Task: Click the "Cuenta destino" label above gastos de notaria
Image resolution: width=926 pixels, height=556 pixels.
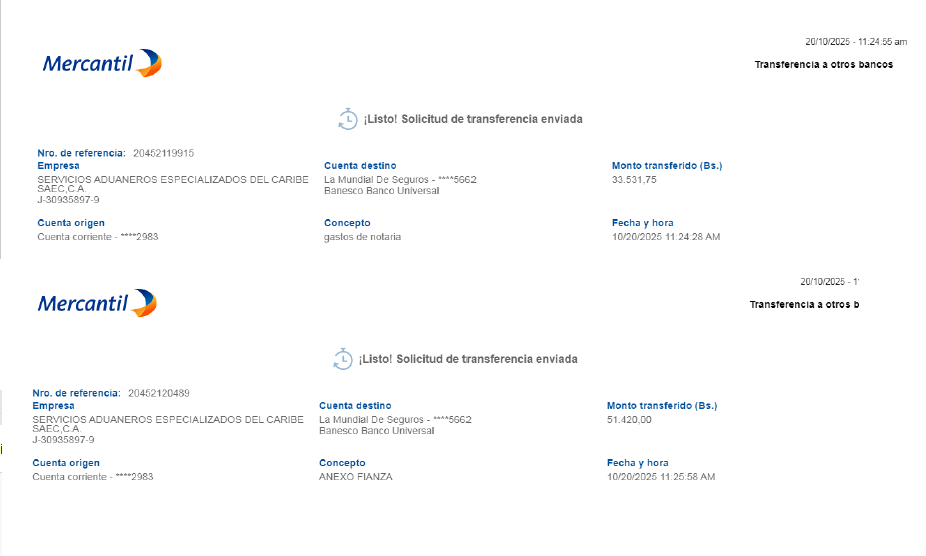Action: 360,165
